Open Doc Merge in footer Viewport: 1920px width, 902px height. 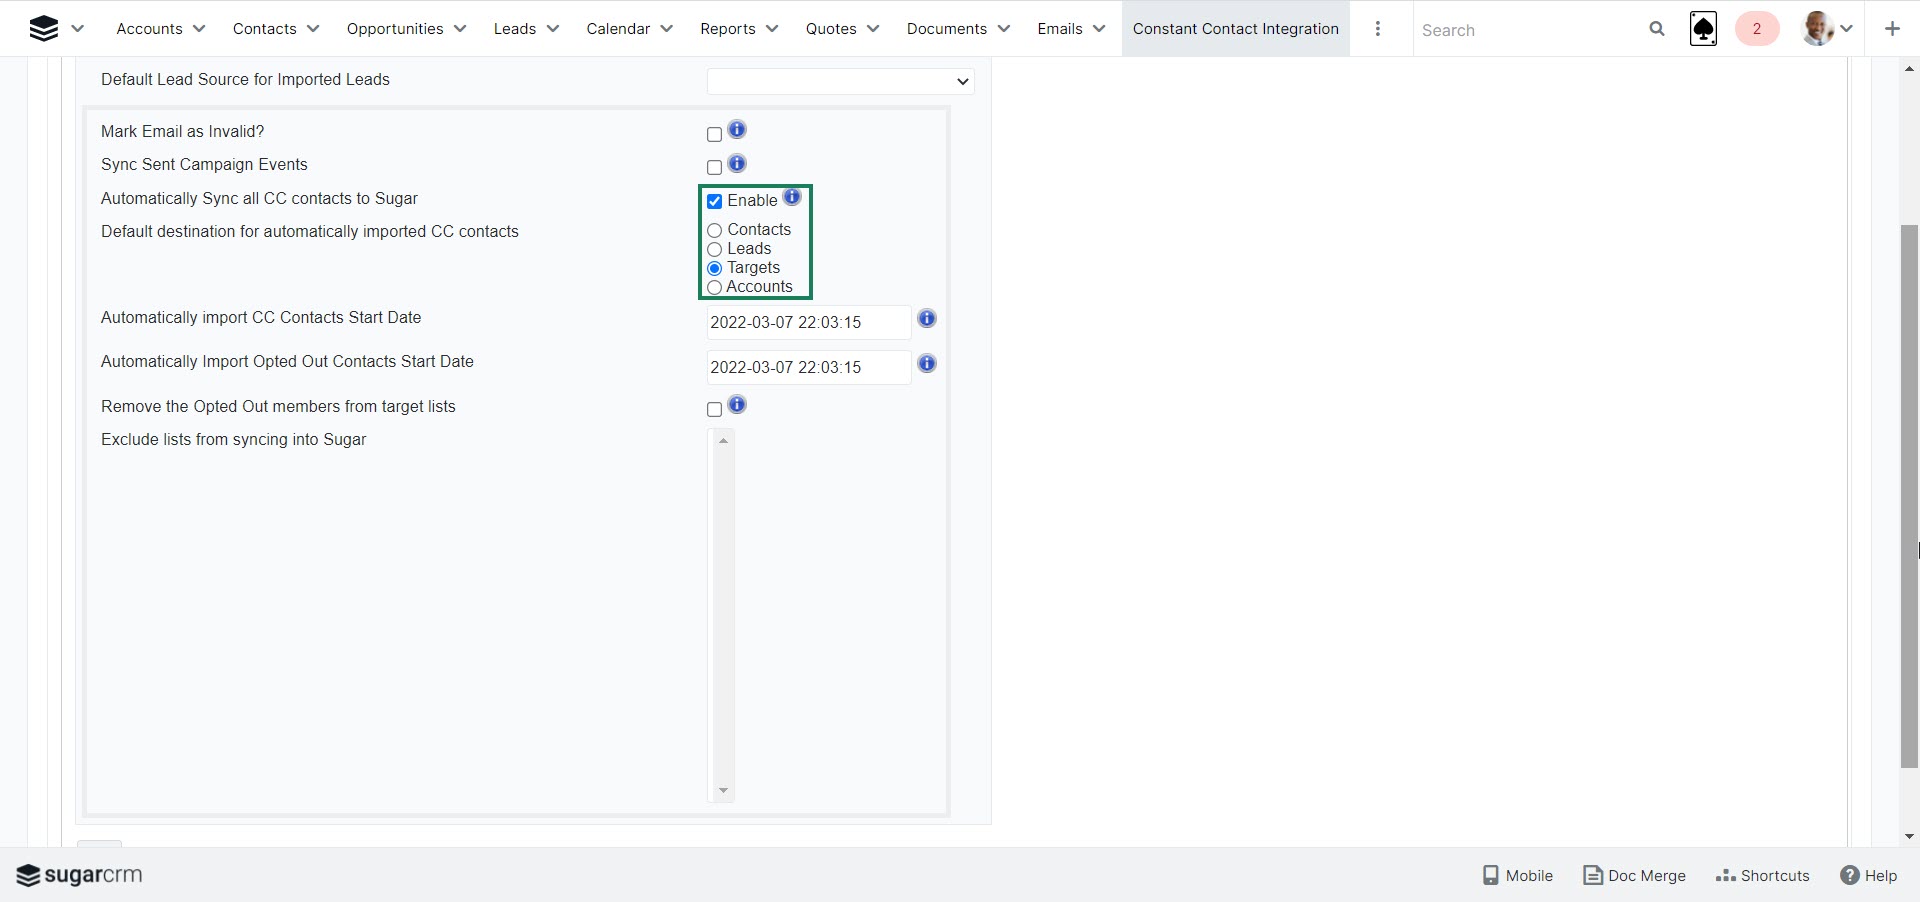tap(1635, 875)
